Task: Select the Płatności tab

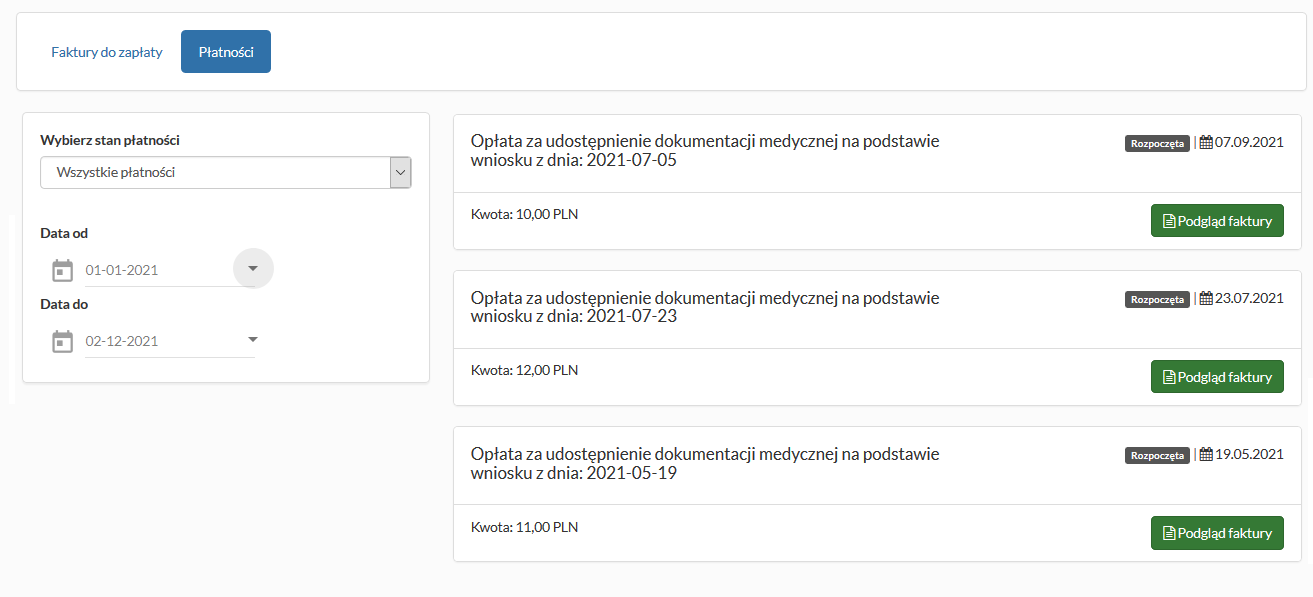Action: (x=226, y=52)
